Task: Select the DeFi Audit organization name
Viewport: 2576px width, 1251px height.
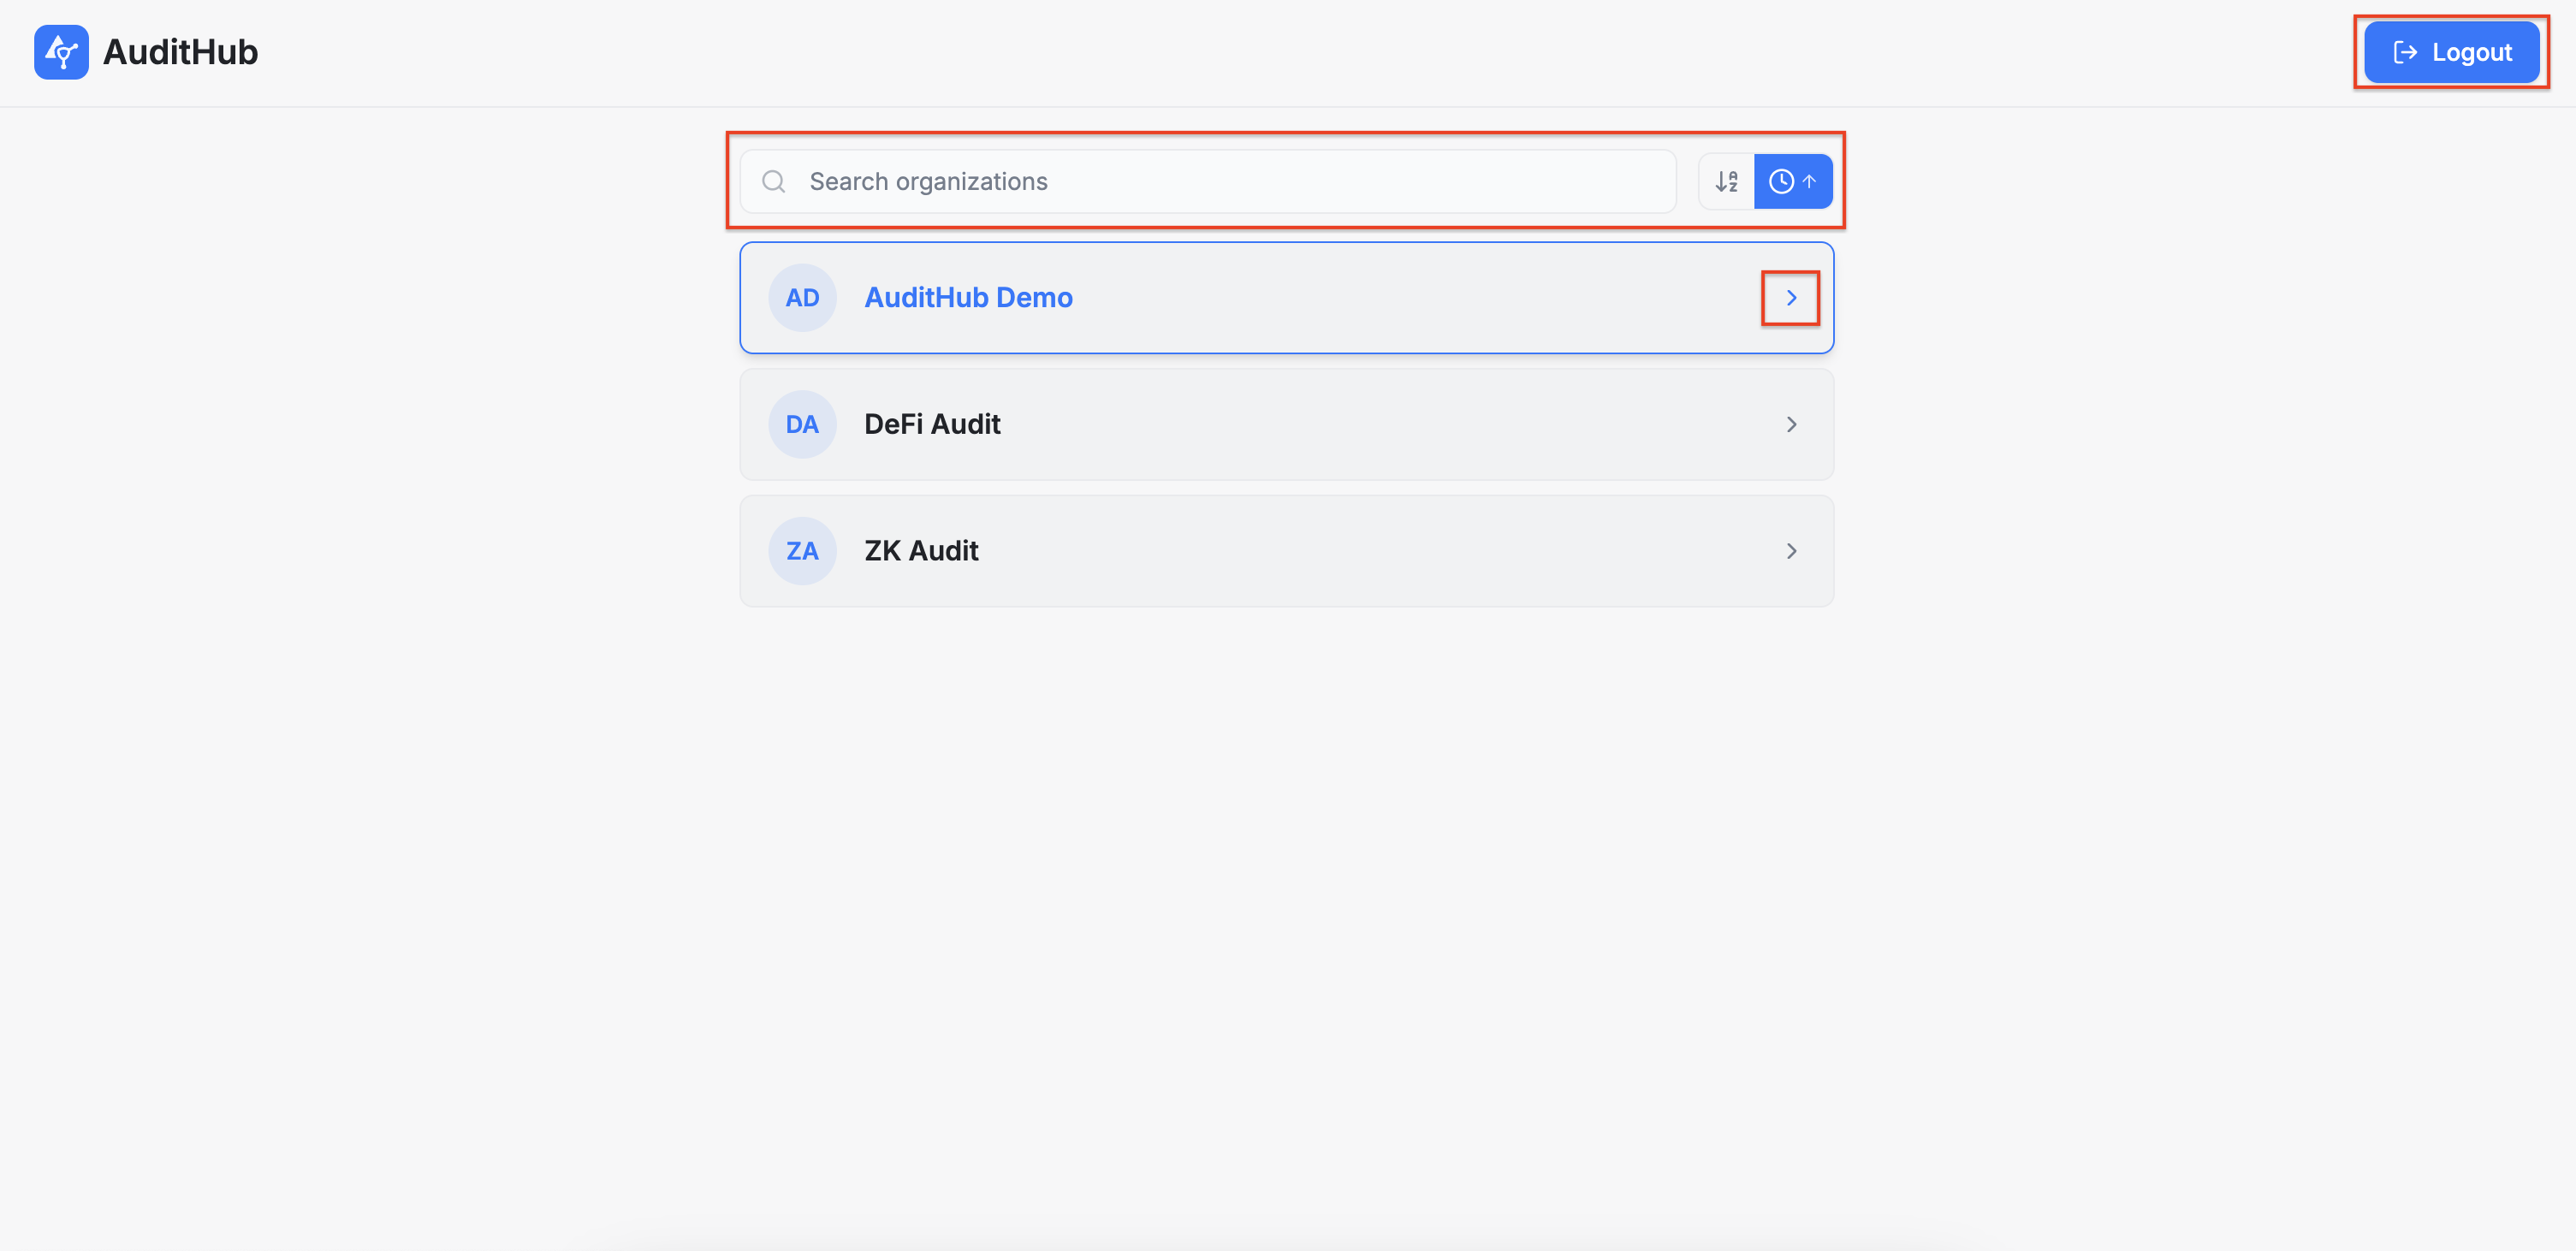Action: click(932, 424)
